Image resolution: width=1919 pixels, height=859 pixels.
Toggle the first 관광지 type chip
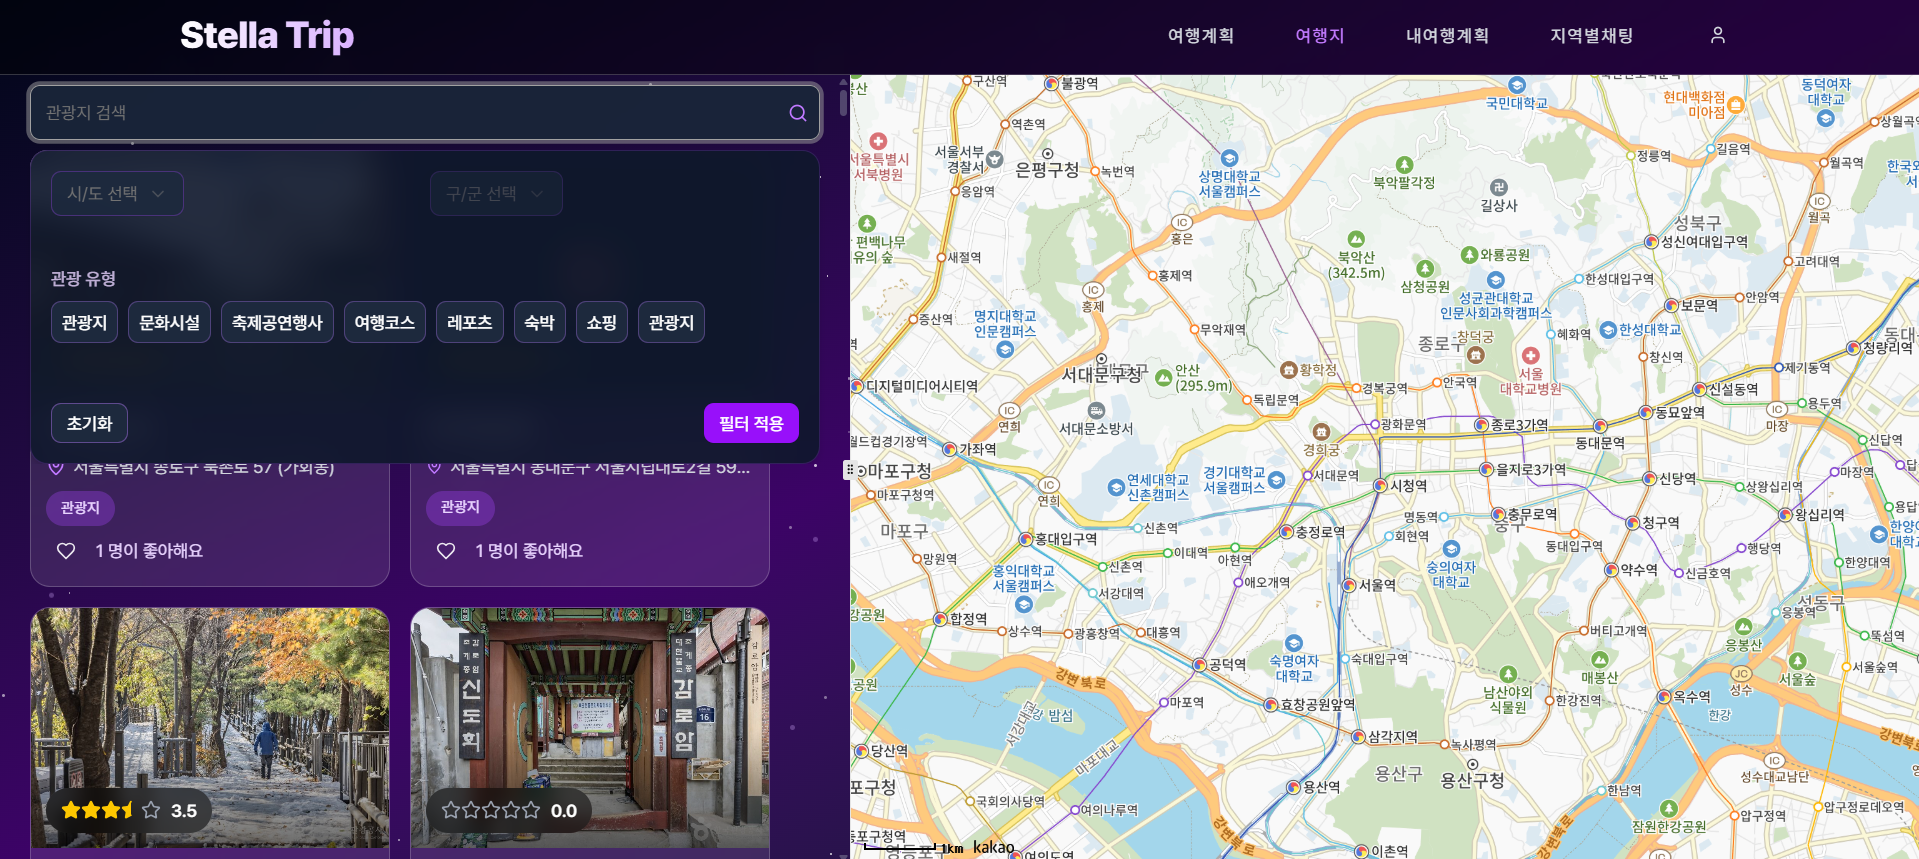(84, 323)
